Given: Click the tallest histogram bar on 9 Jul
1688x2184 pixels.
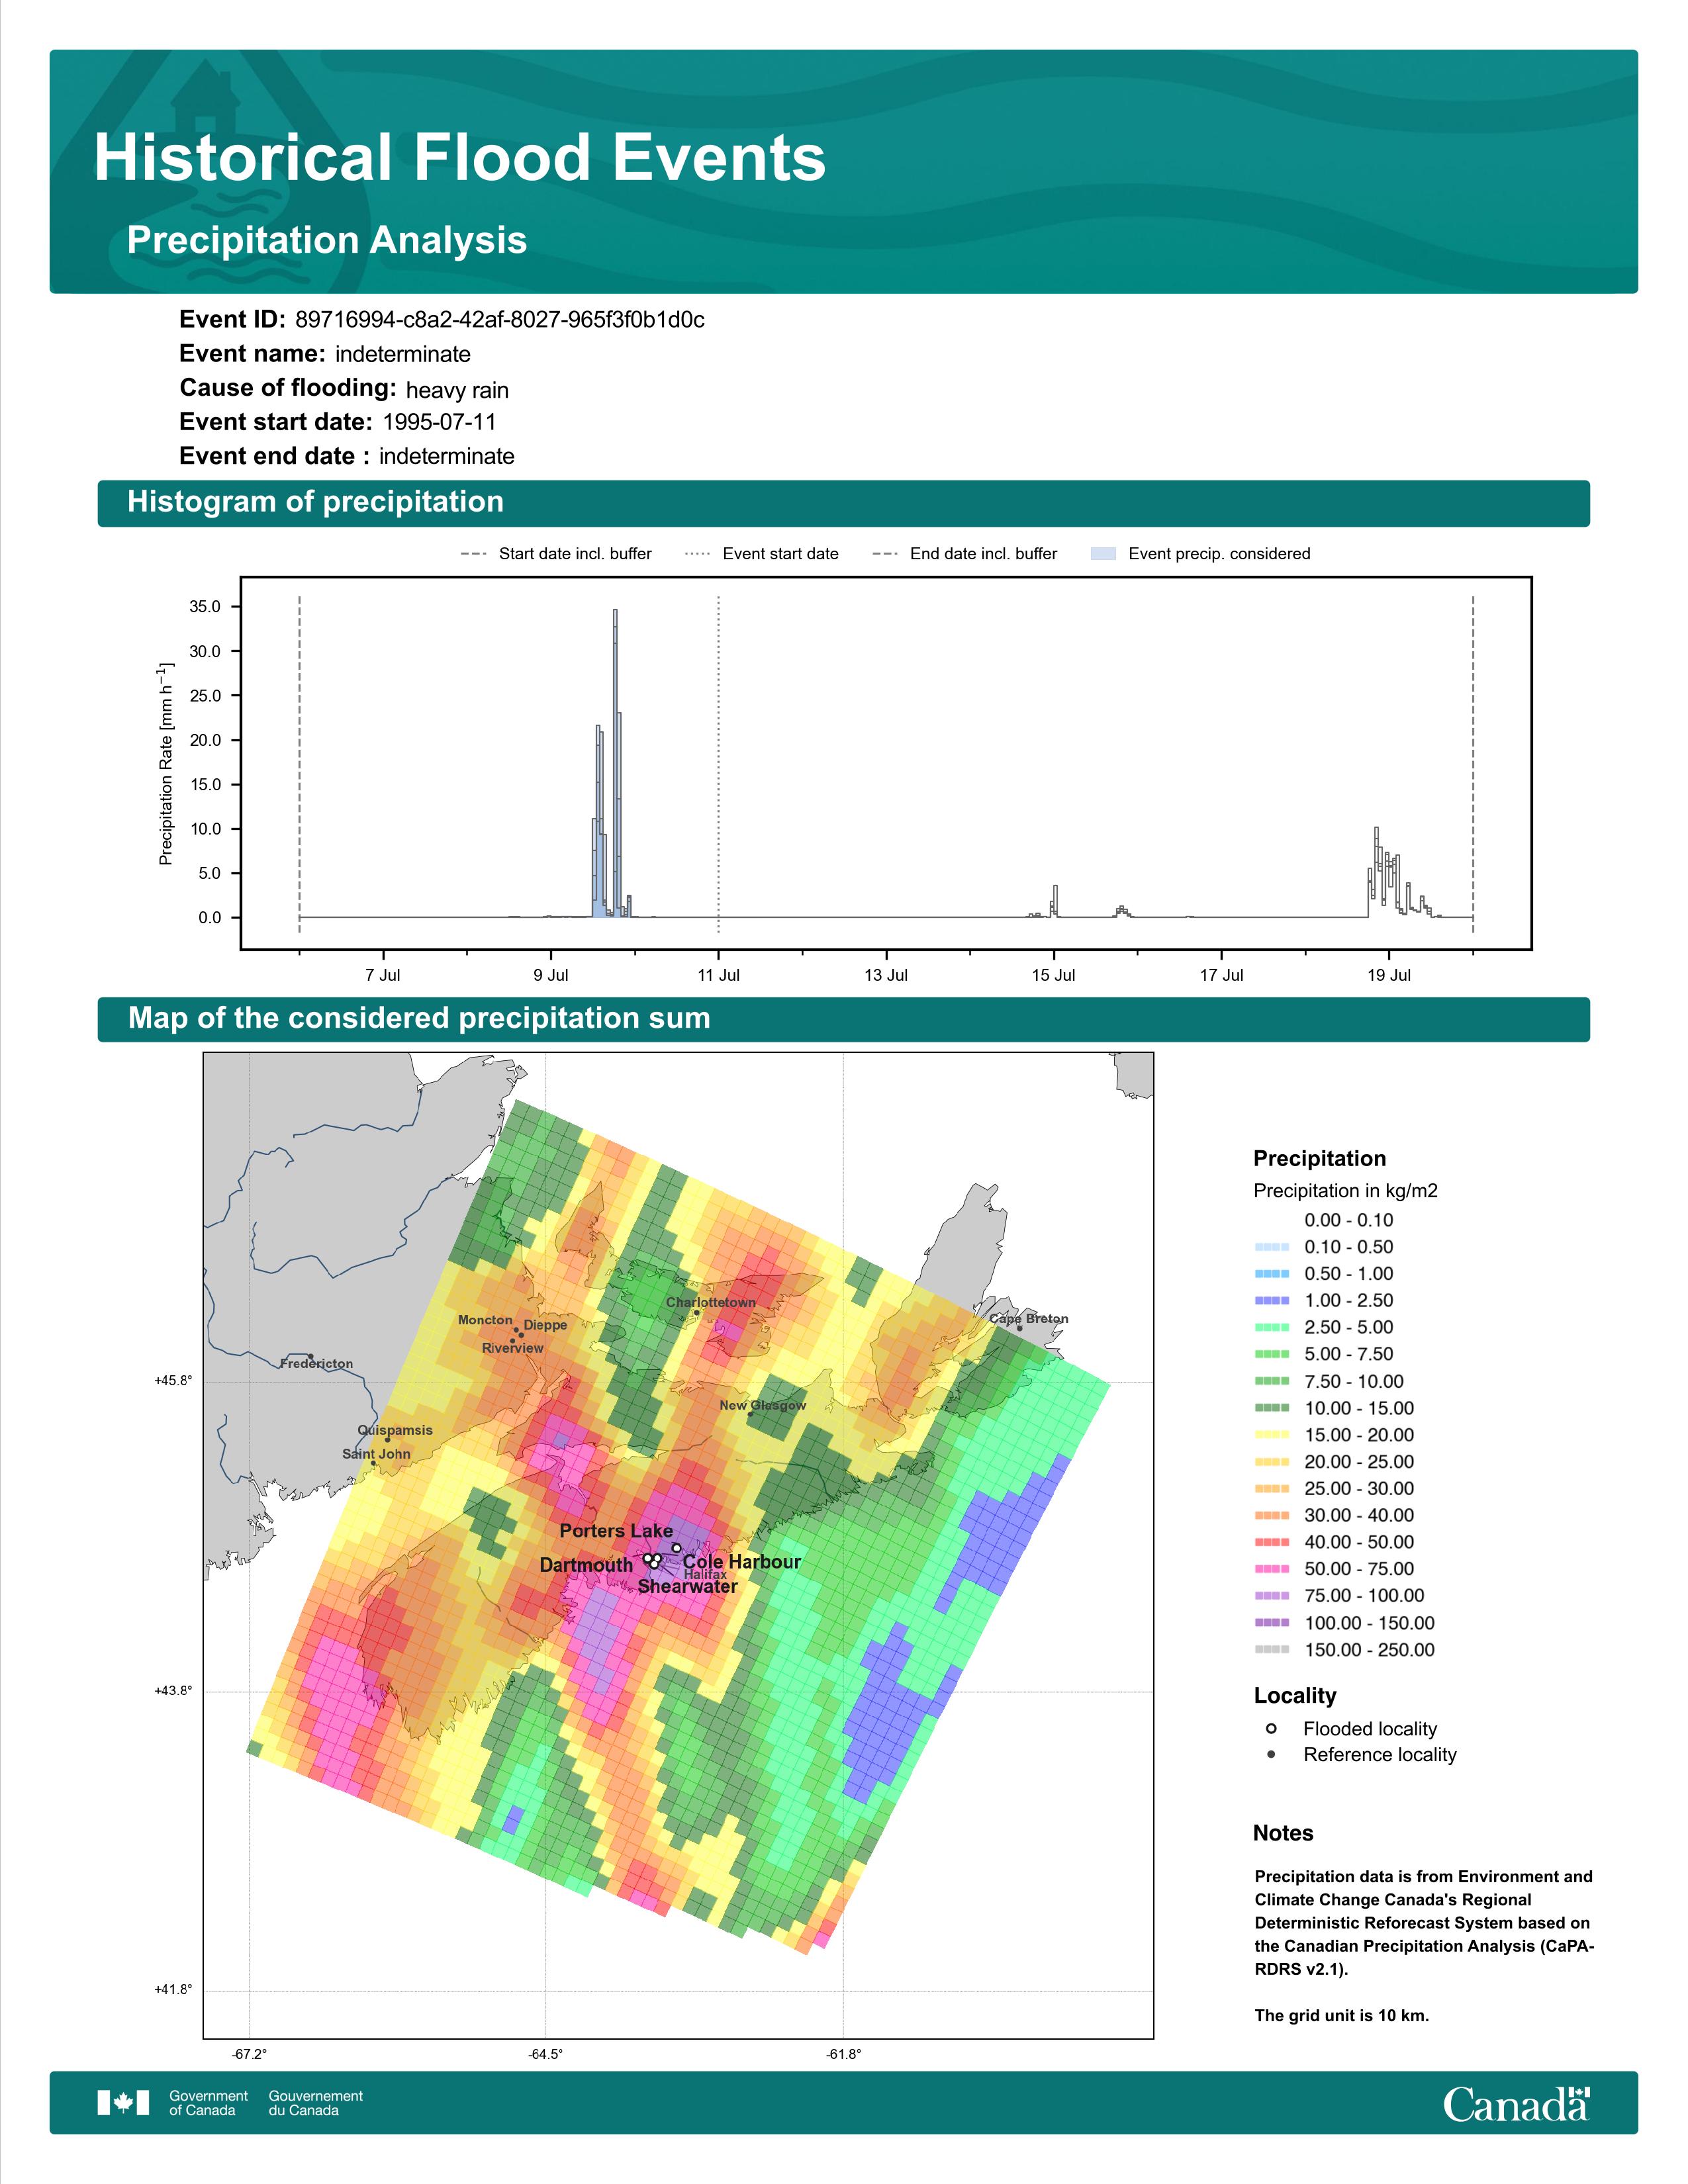Looking at the screenshot, I should 615,763.
